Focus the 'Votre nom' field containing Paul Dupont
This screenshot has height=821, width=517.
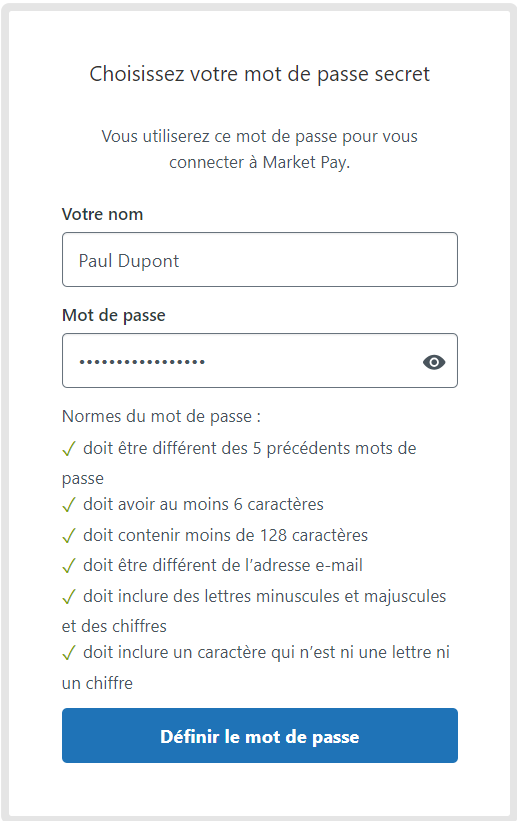(x=260, y=260)
